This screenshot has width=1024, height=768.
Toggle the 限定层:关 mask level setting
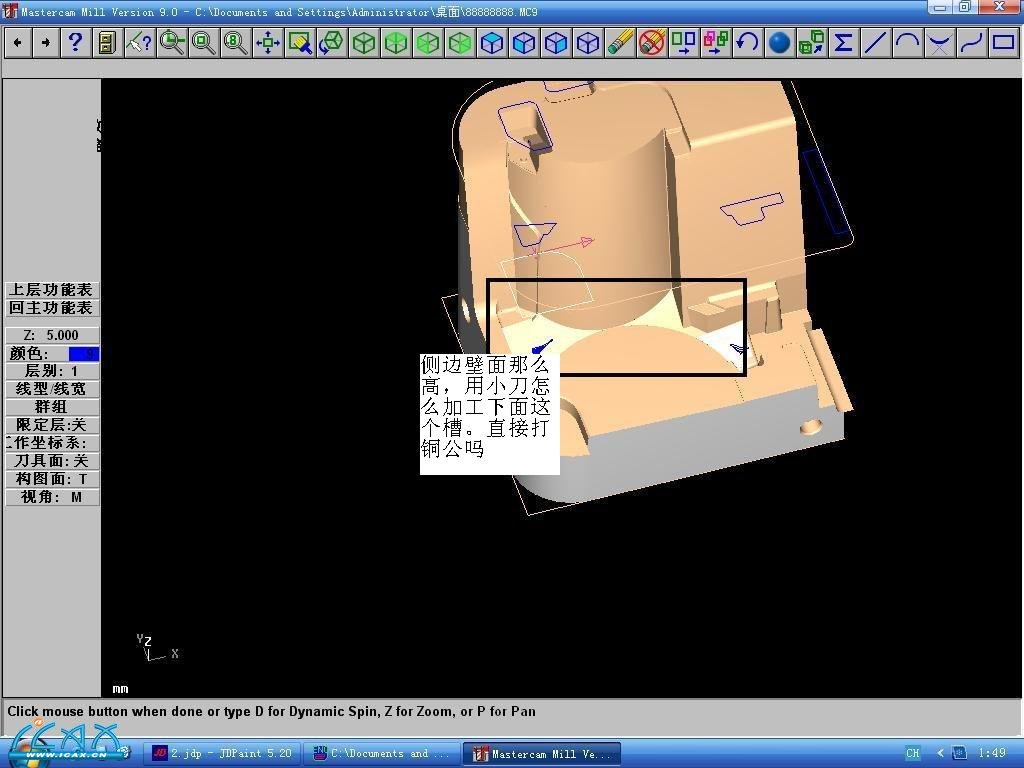click(52, 425)
